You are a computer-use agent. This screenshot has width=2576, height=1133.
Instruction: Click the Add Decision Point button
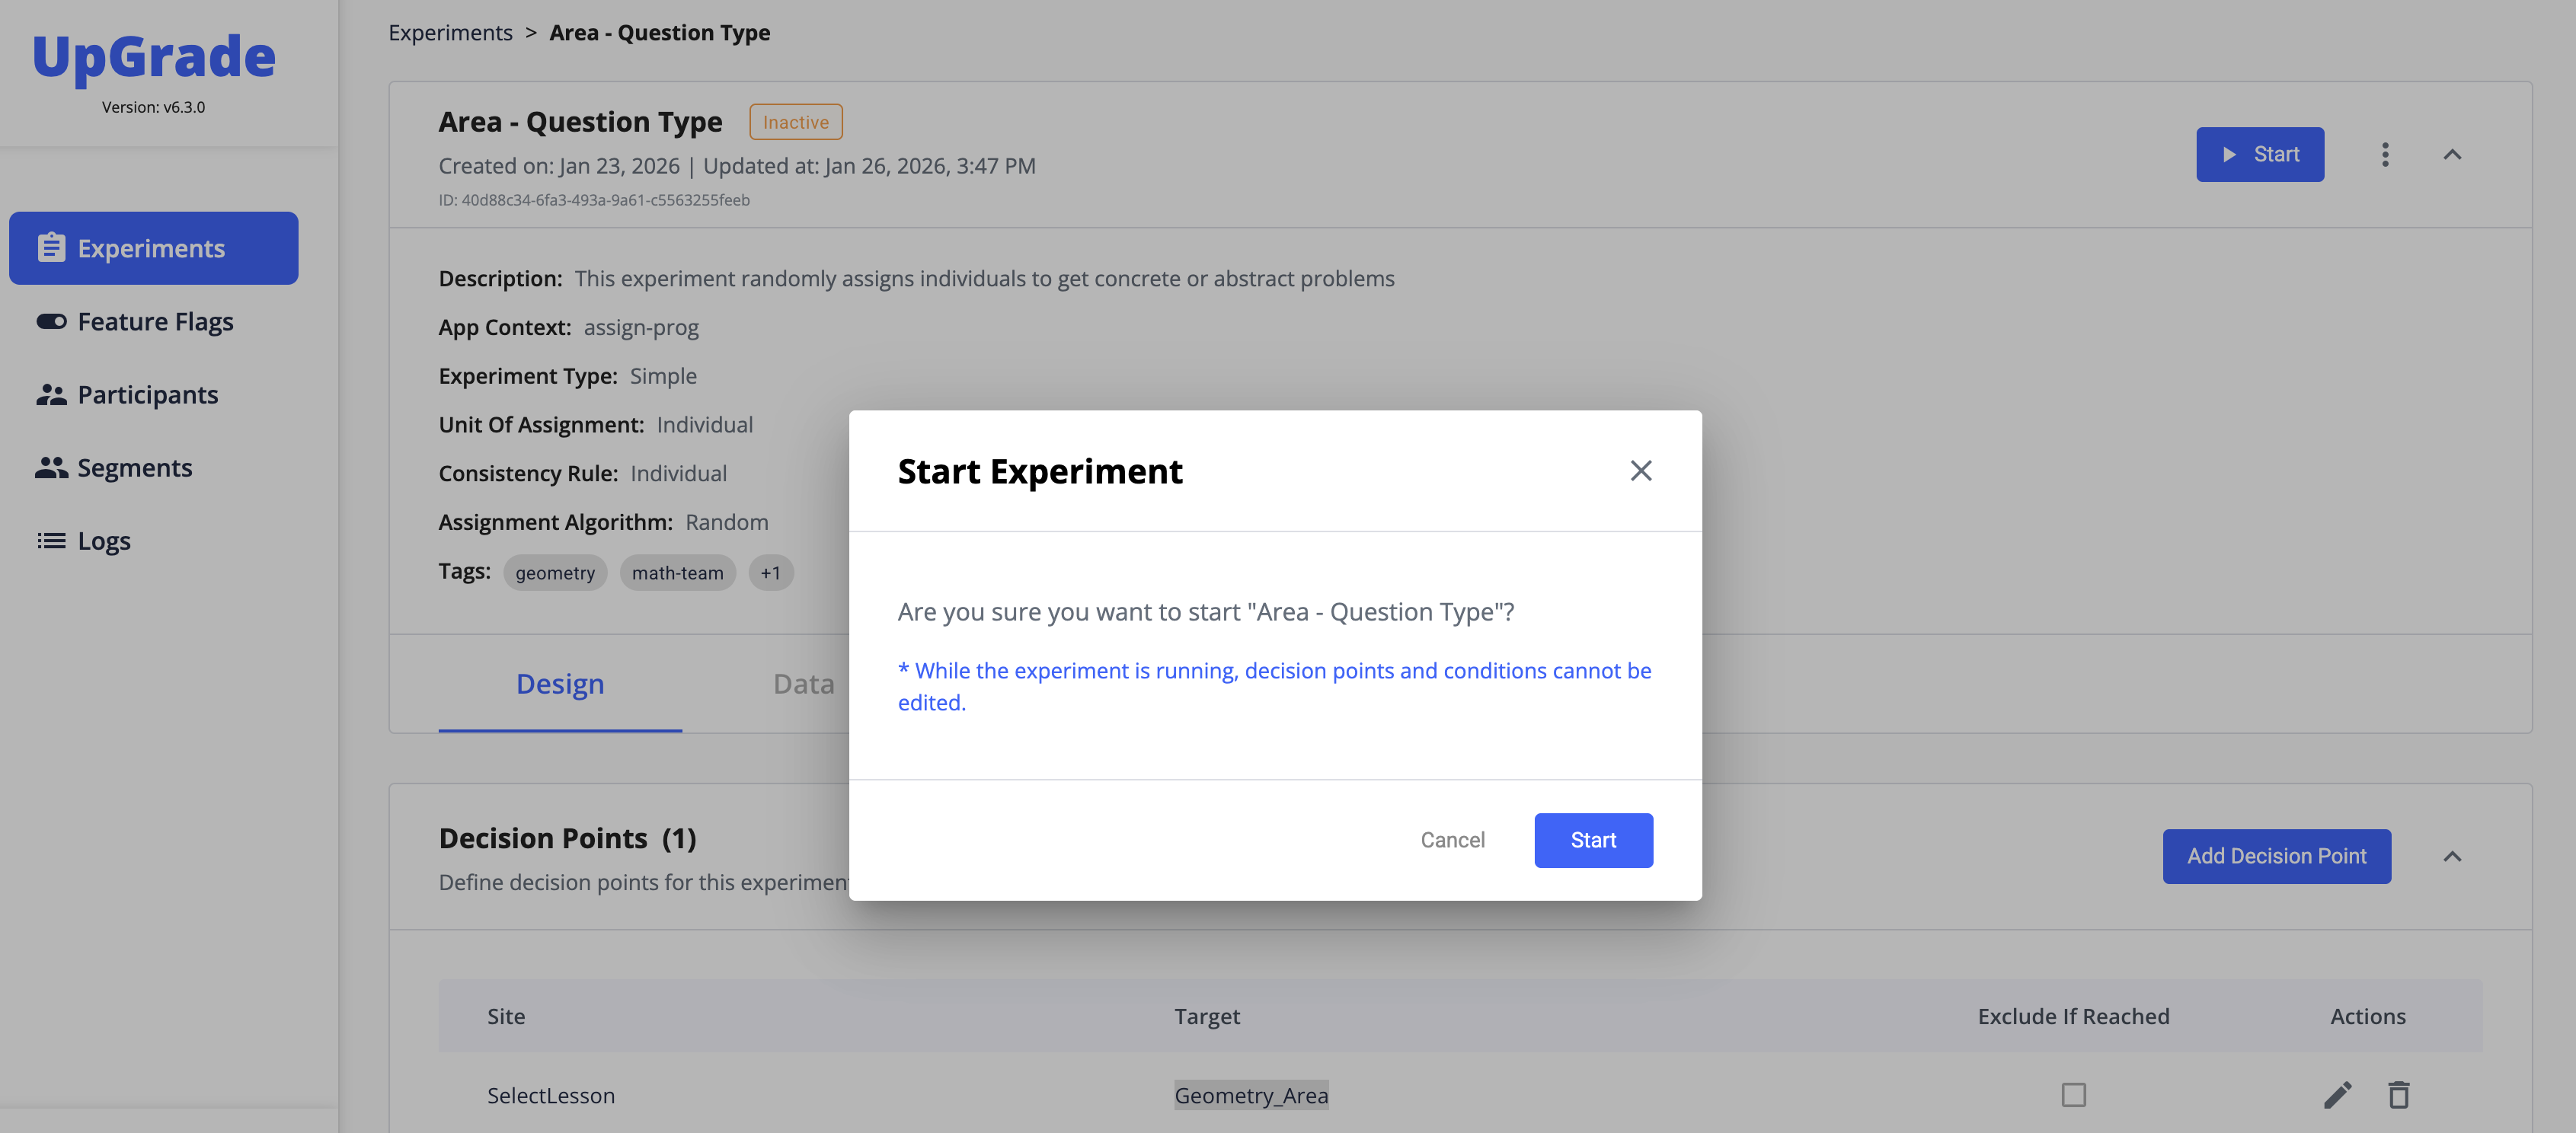(2276, 856)
